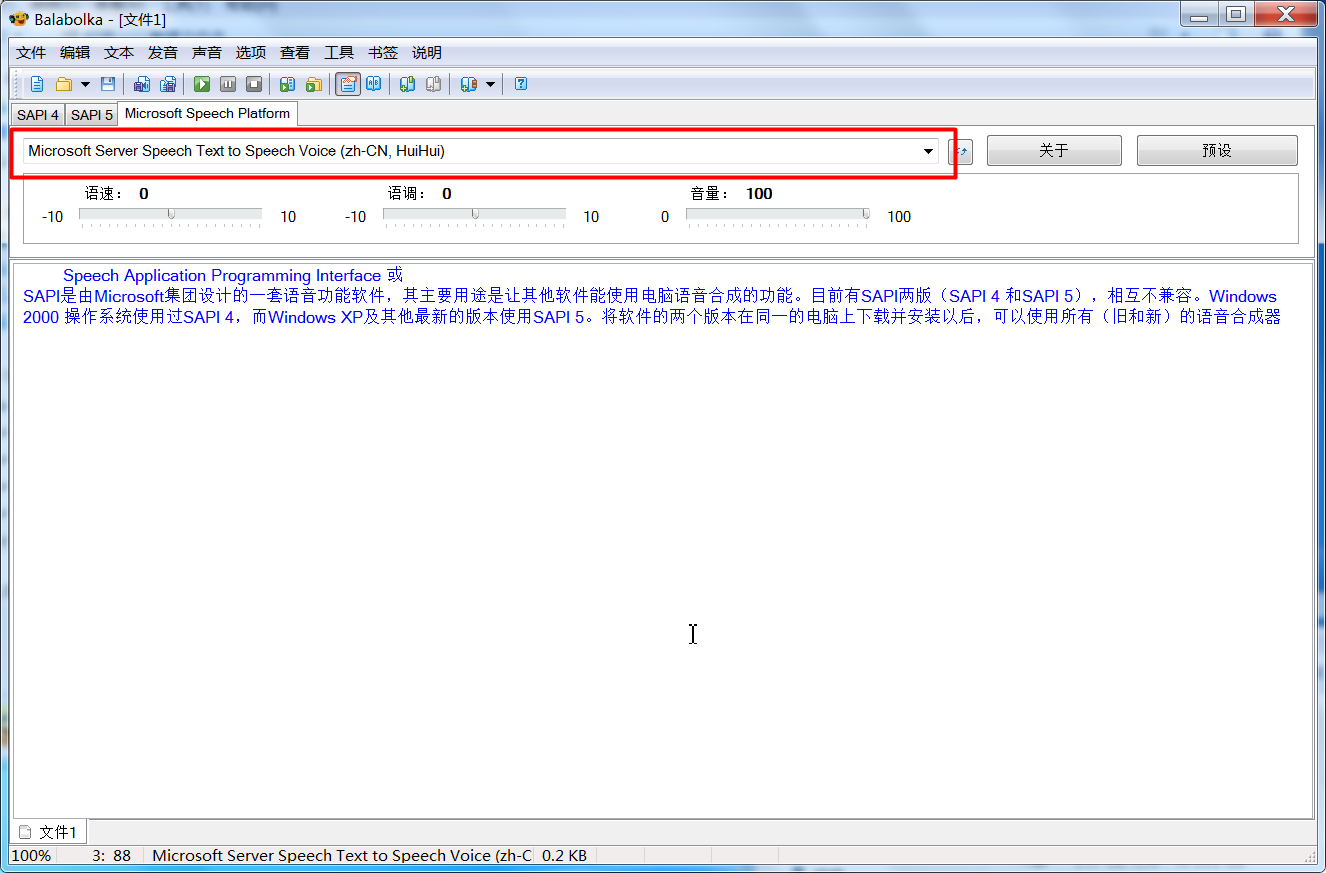Create a new document with the toolbar icon
This screenshot has height=873, width=1326.
point(37,84)
